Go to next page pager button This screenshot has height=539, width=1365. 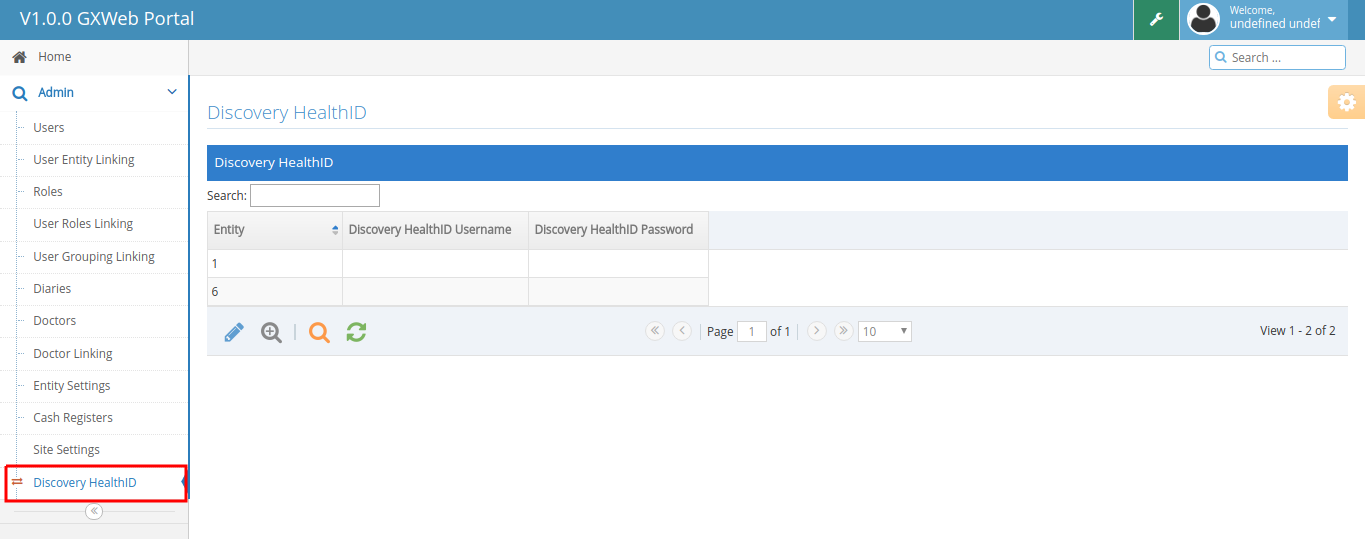point(816,331)
